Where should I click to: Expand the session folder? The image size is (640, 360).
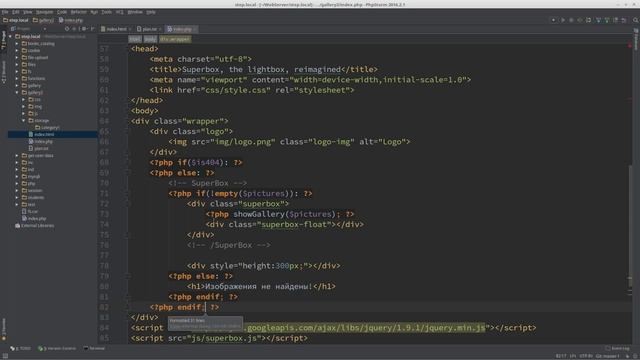click(17, 191)
